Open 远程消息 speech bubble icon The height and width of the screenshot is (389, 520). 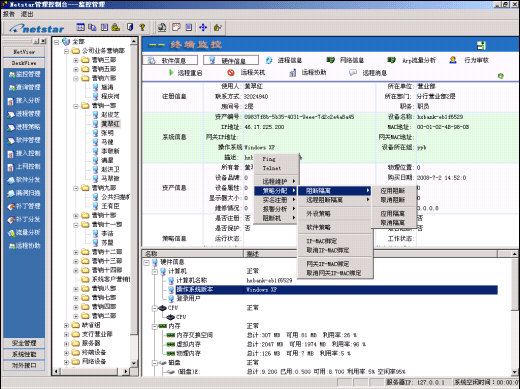tap(353, 72)
